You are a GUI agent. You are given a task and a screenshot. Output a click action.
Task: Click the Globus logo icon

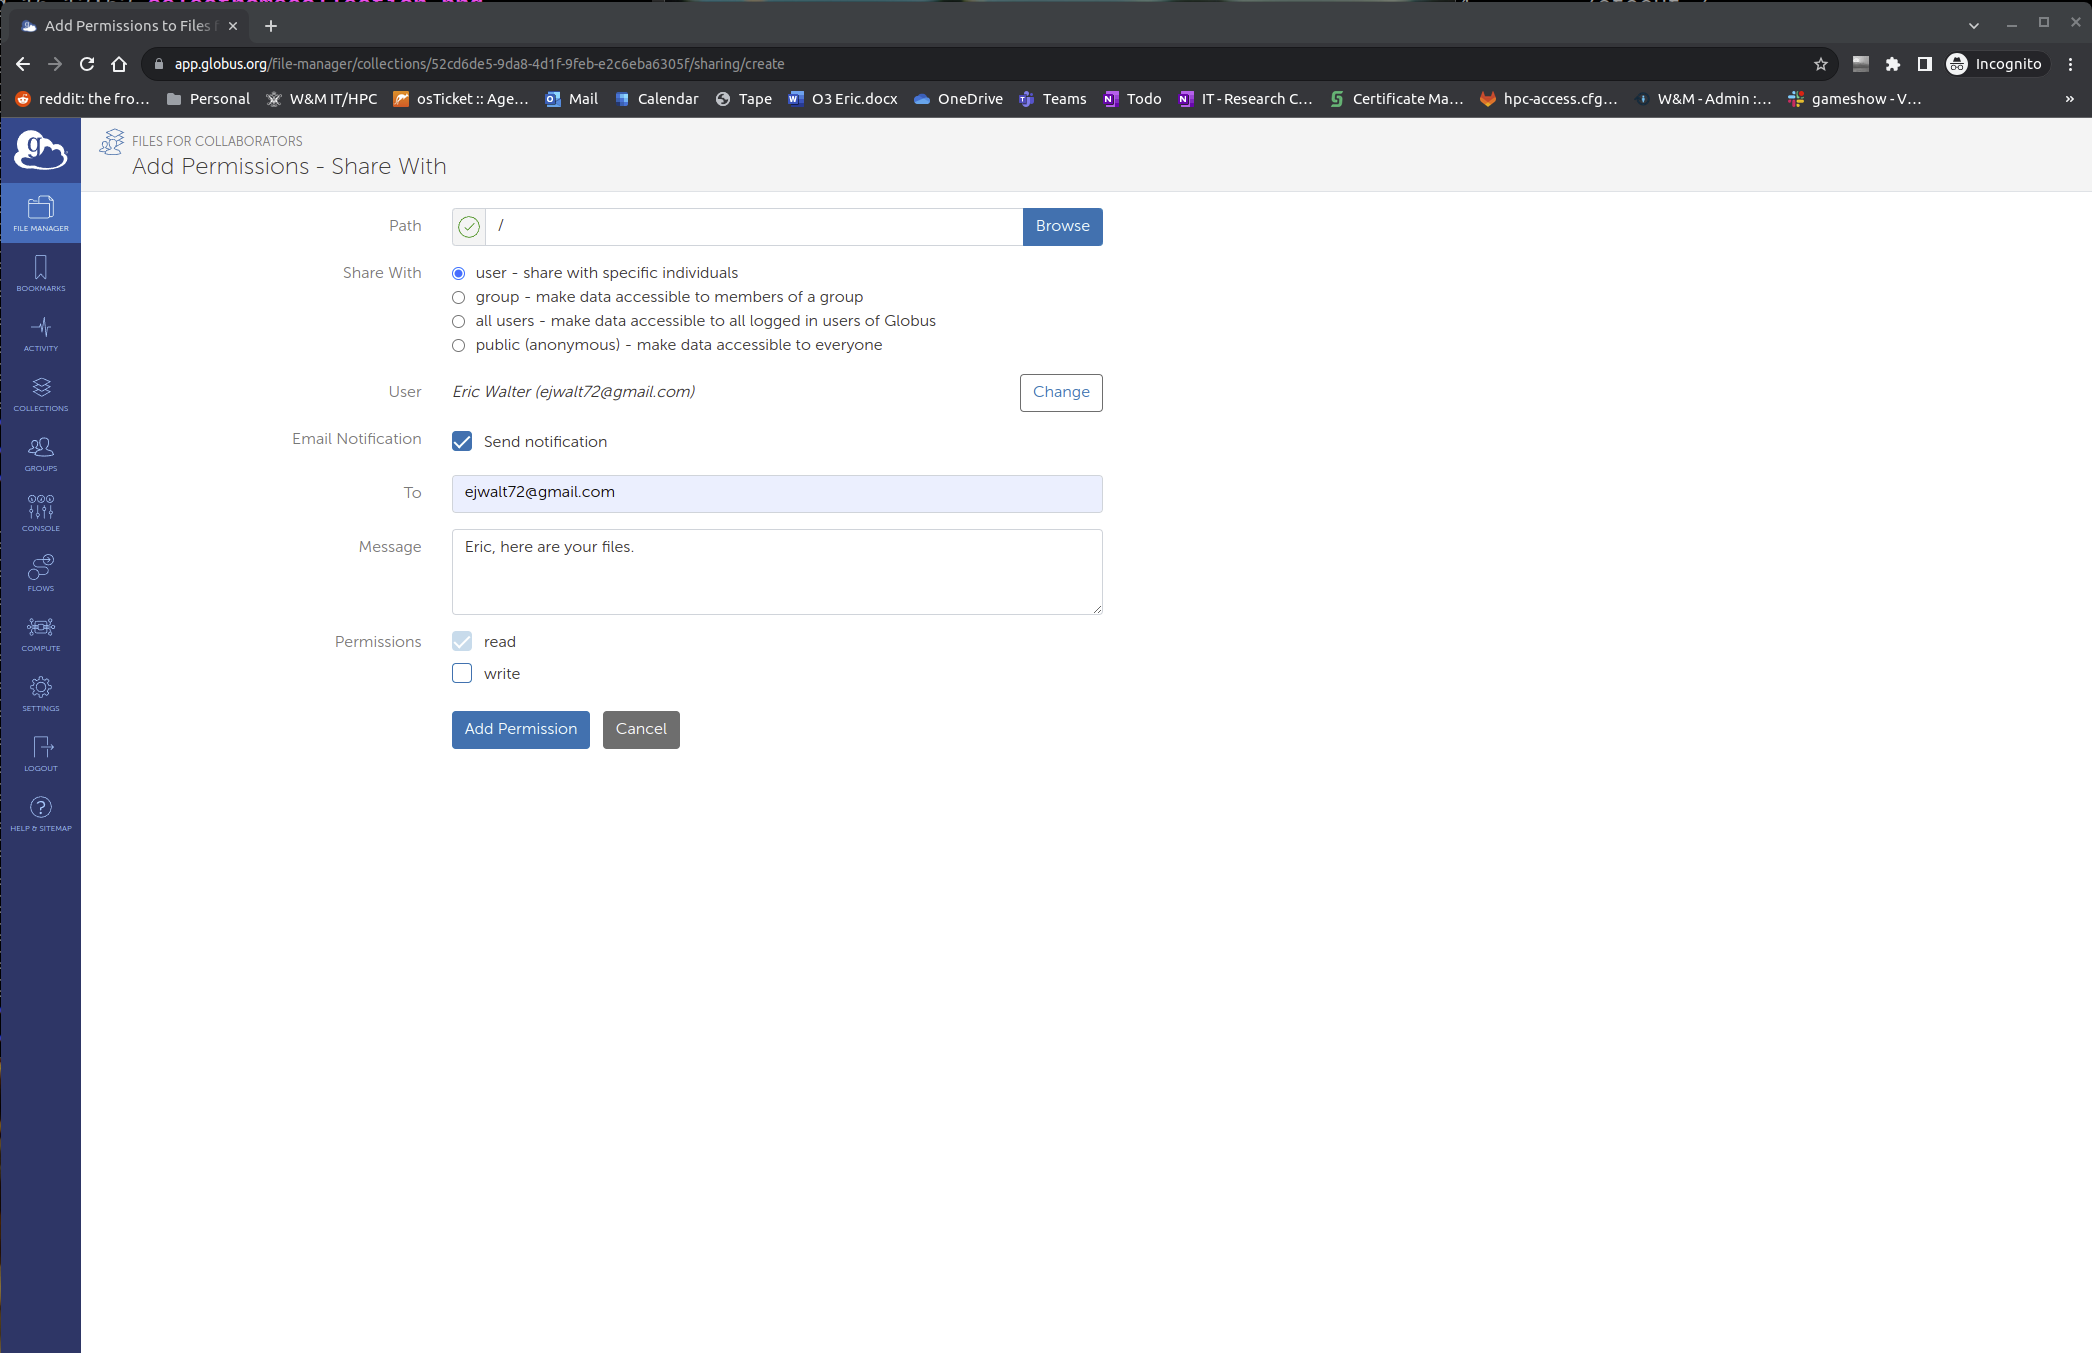click(41, 150)
